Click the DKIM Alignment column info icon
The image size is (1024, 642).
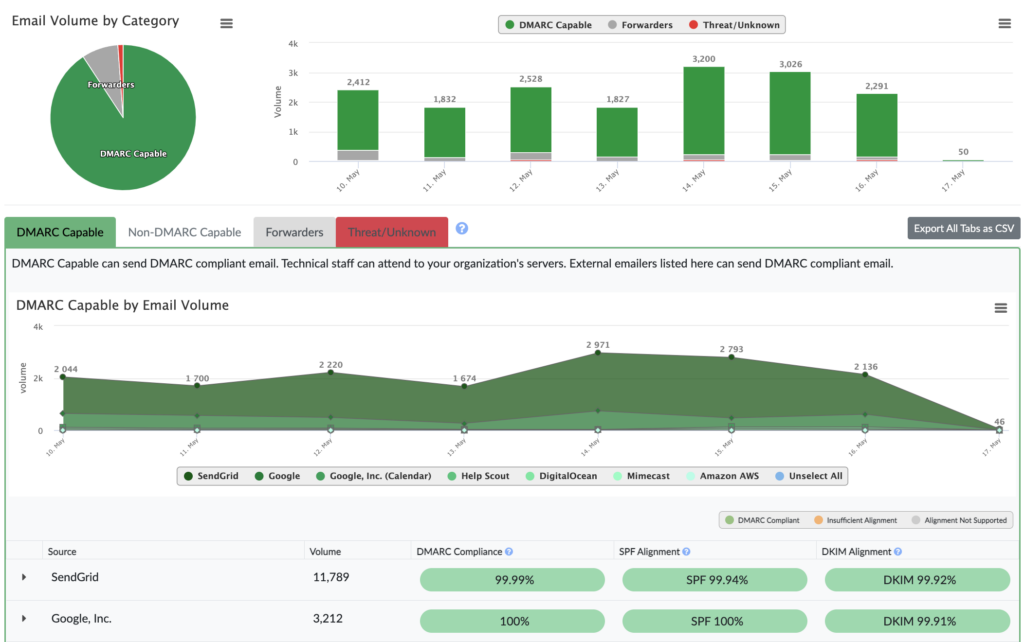[x=898, y=552]
